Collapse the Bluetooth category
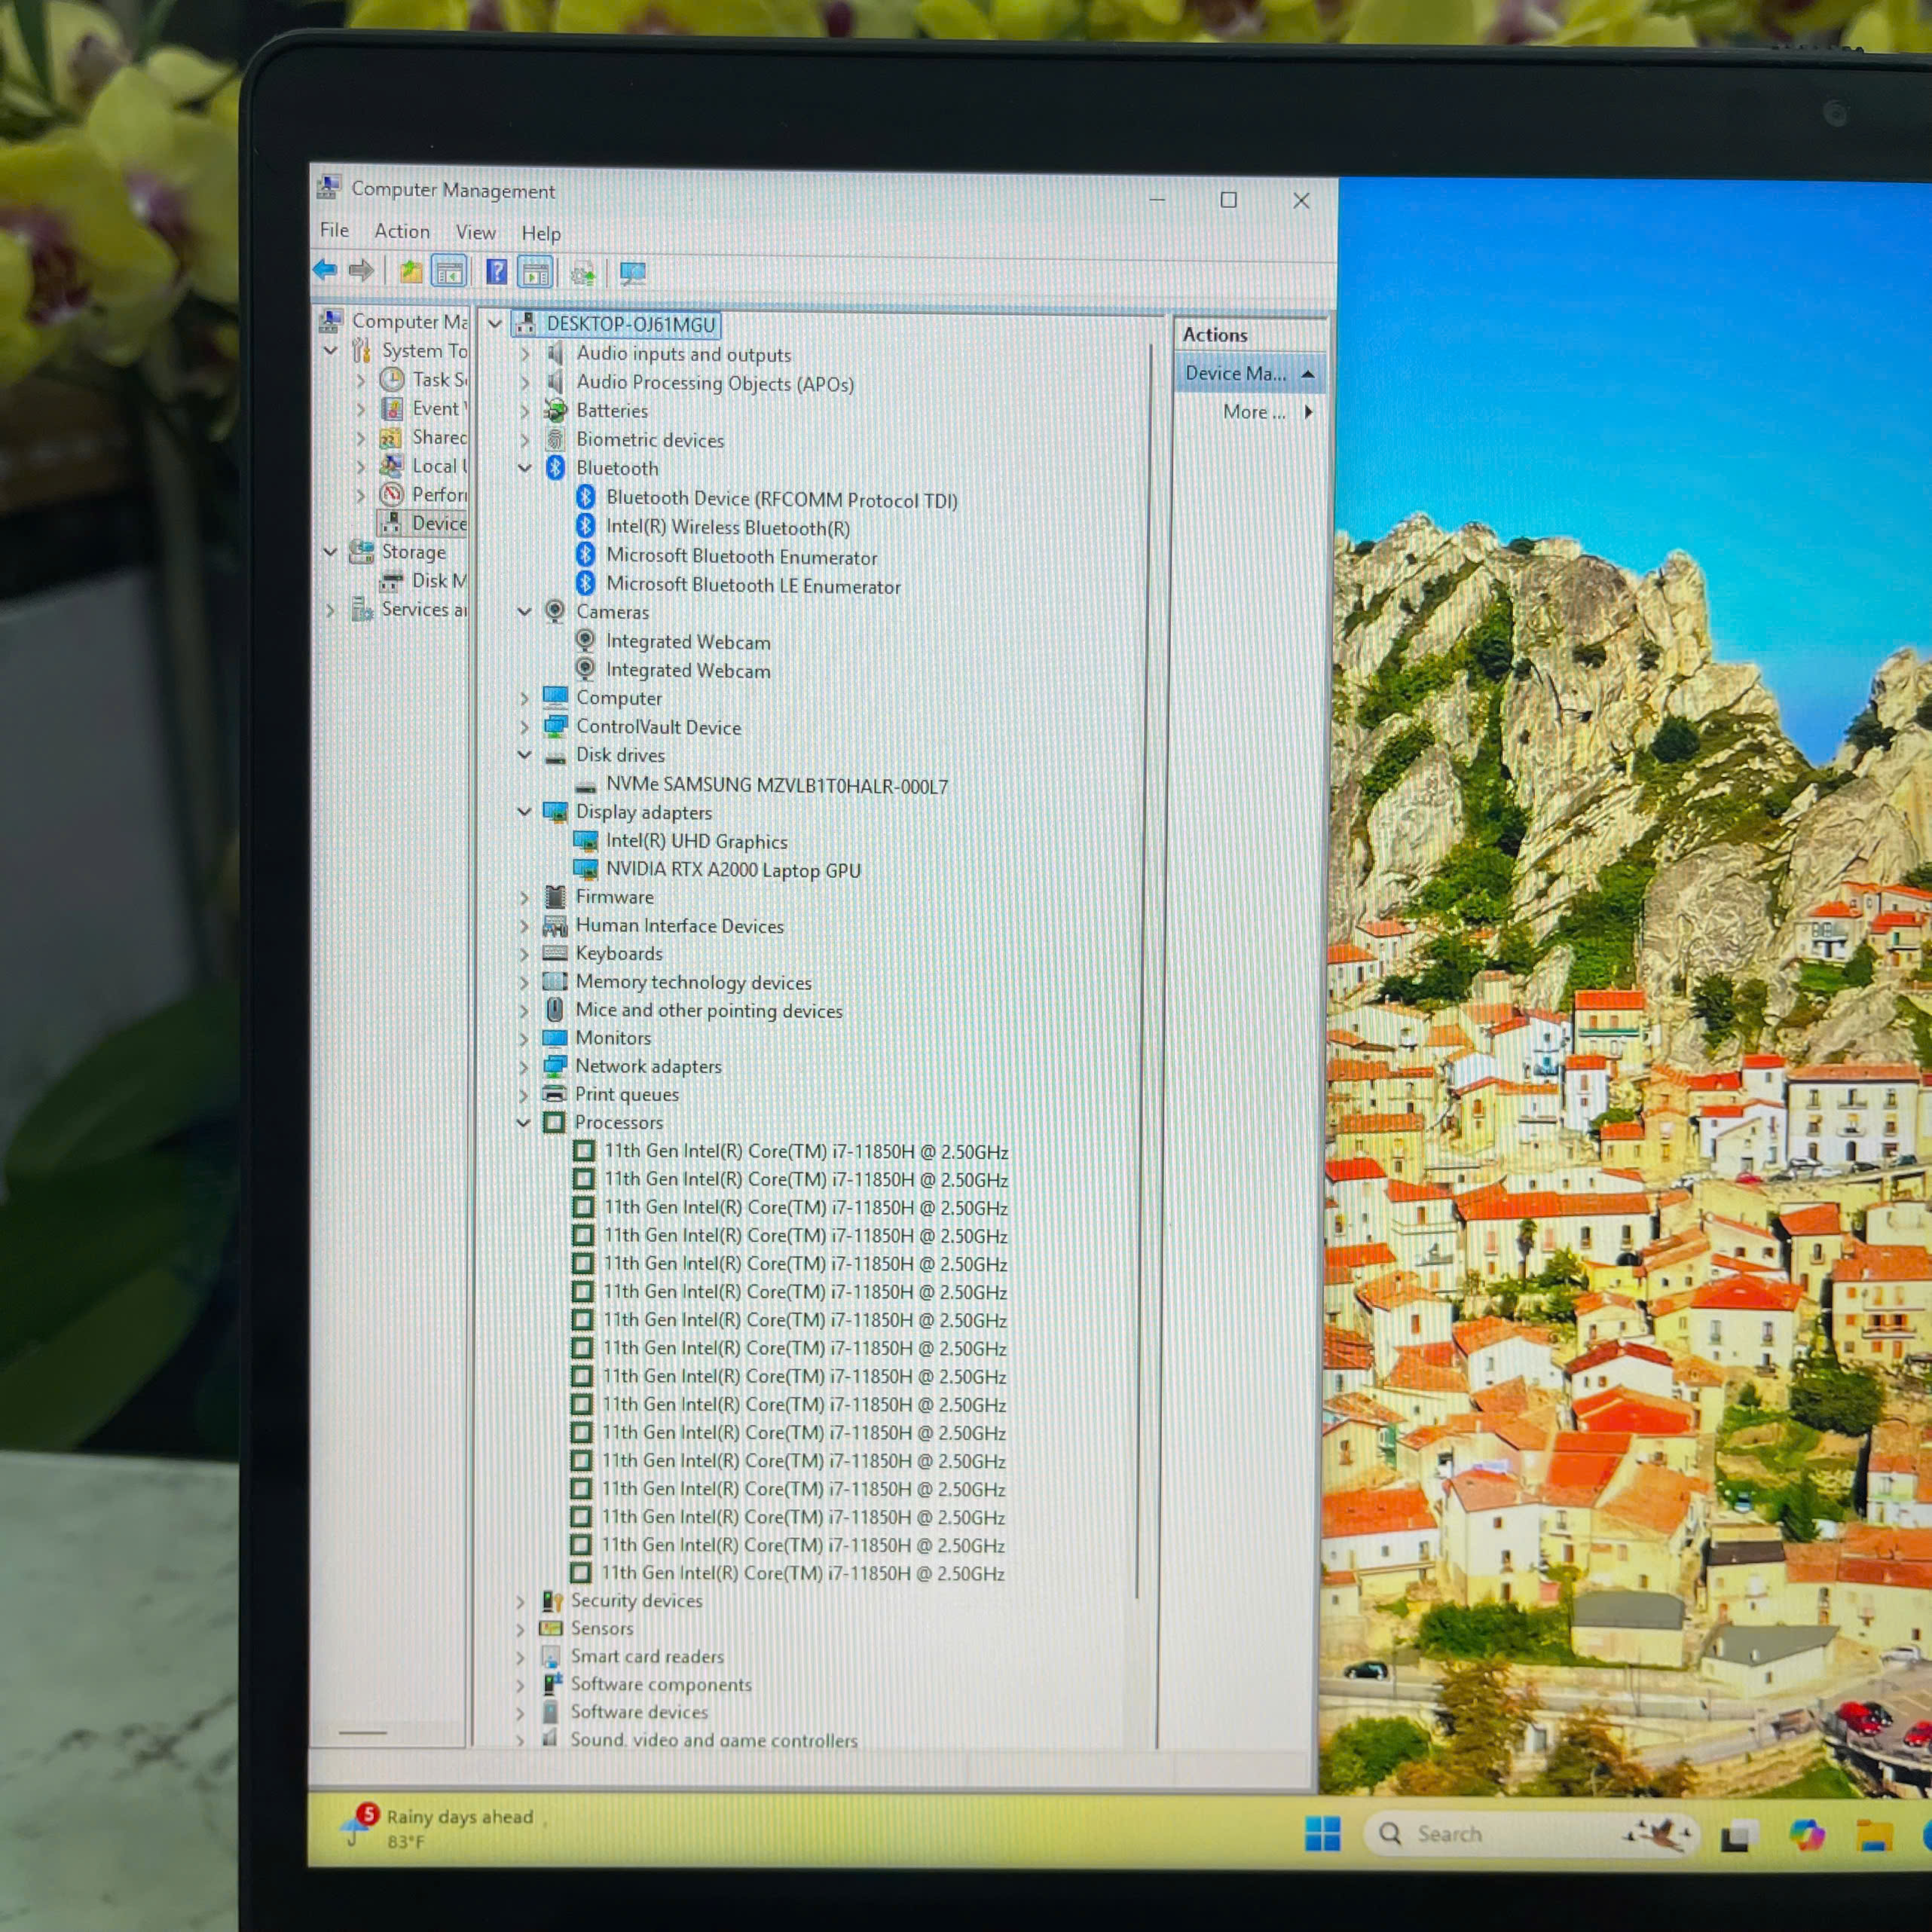This screenshot has width=1932, height=1932. tap(525, 468)
